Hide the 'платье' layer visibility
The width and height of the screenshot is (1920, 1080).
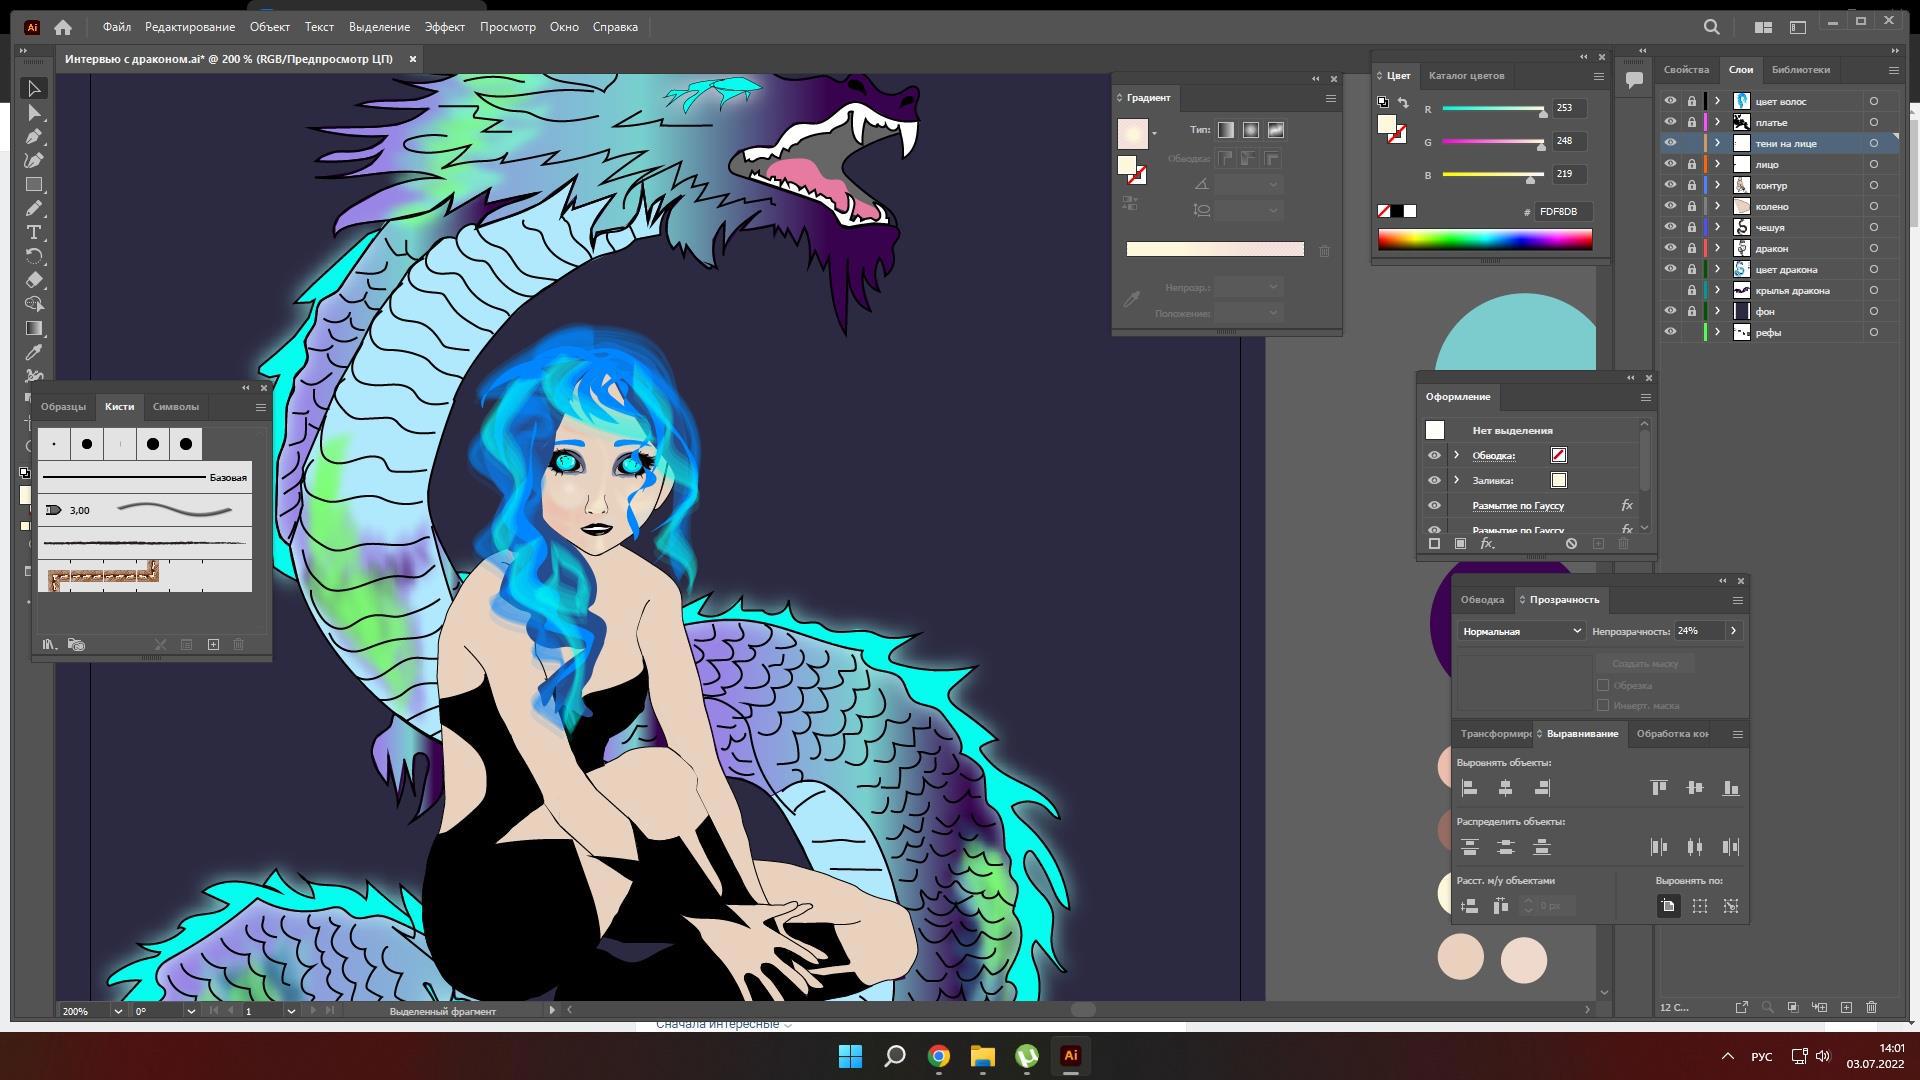click(1670, 122)
